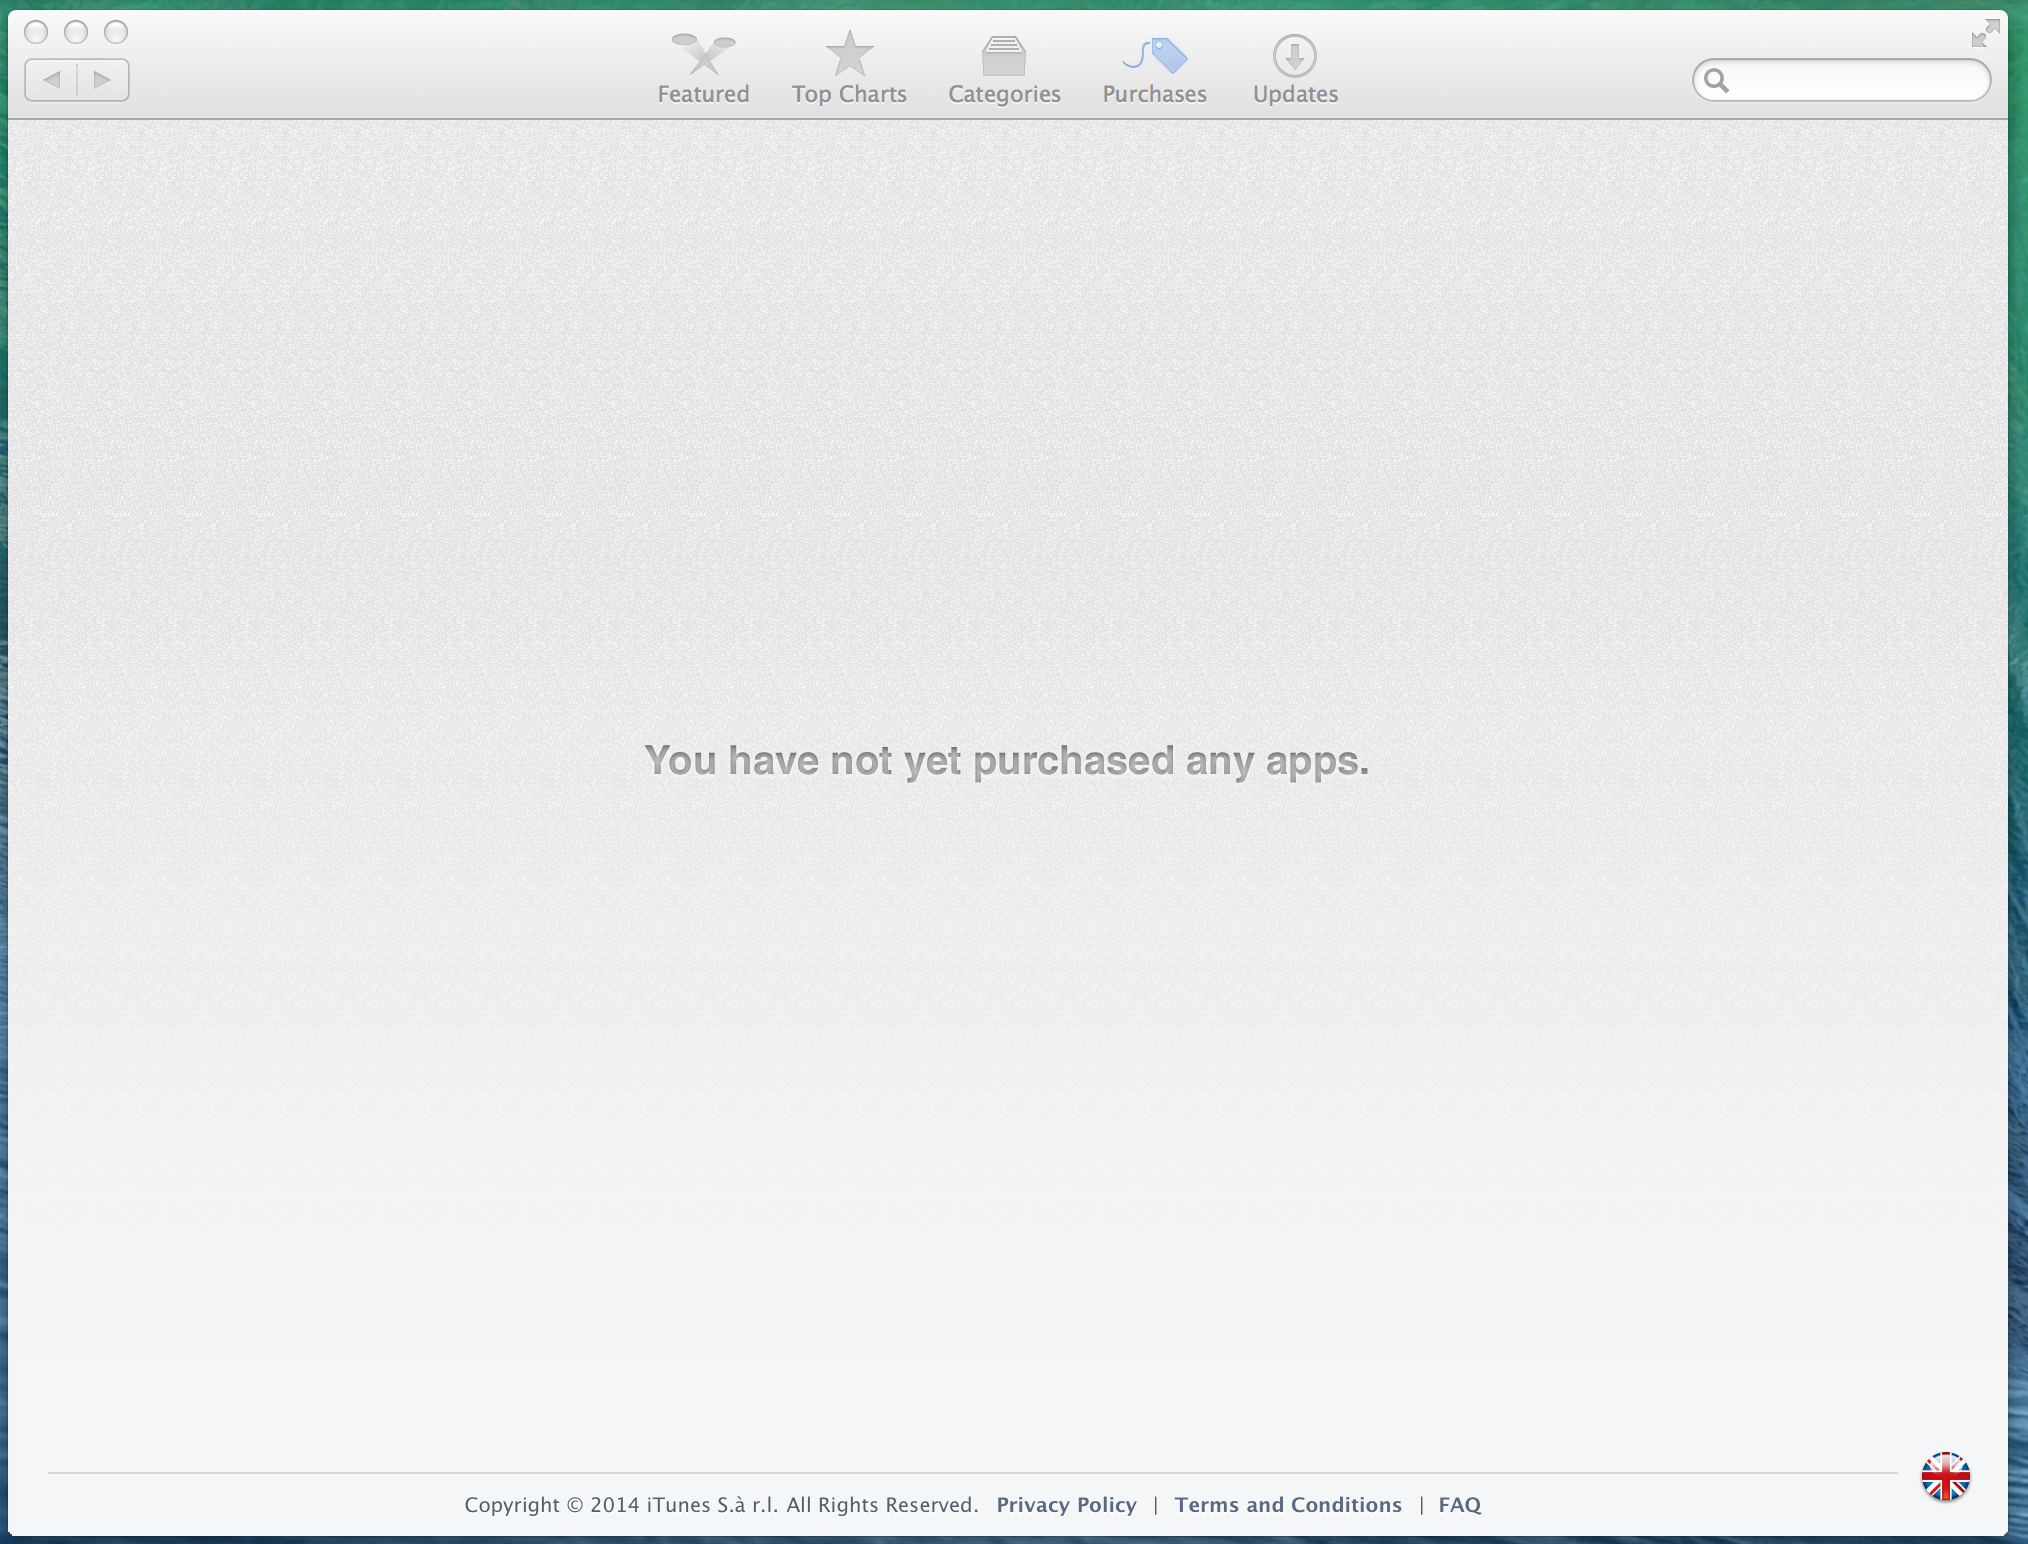
Task: Click the Updates download arrow icon
Action: click(x=1294, y=56)
